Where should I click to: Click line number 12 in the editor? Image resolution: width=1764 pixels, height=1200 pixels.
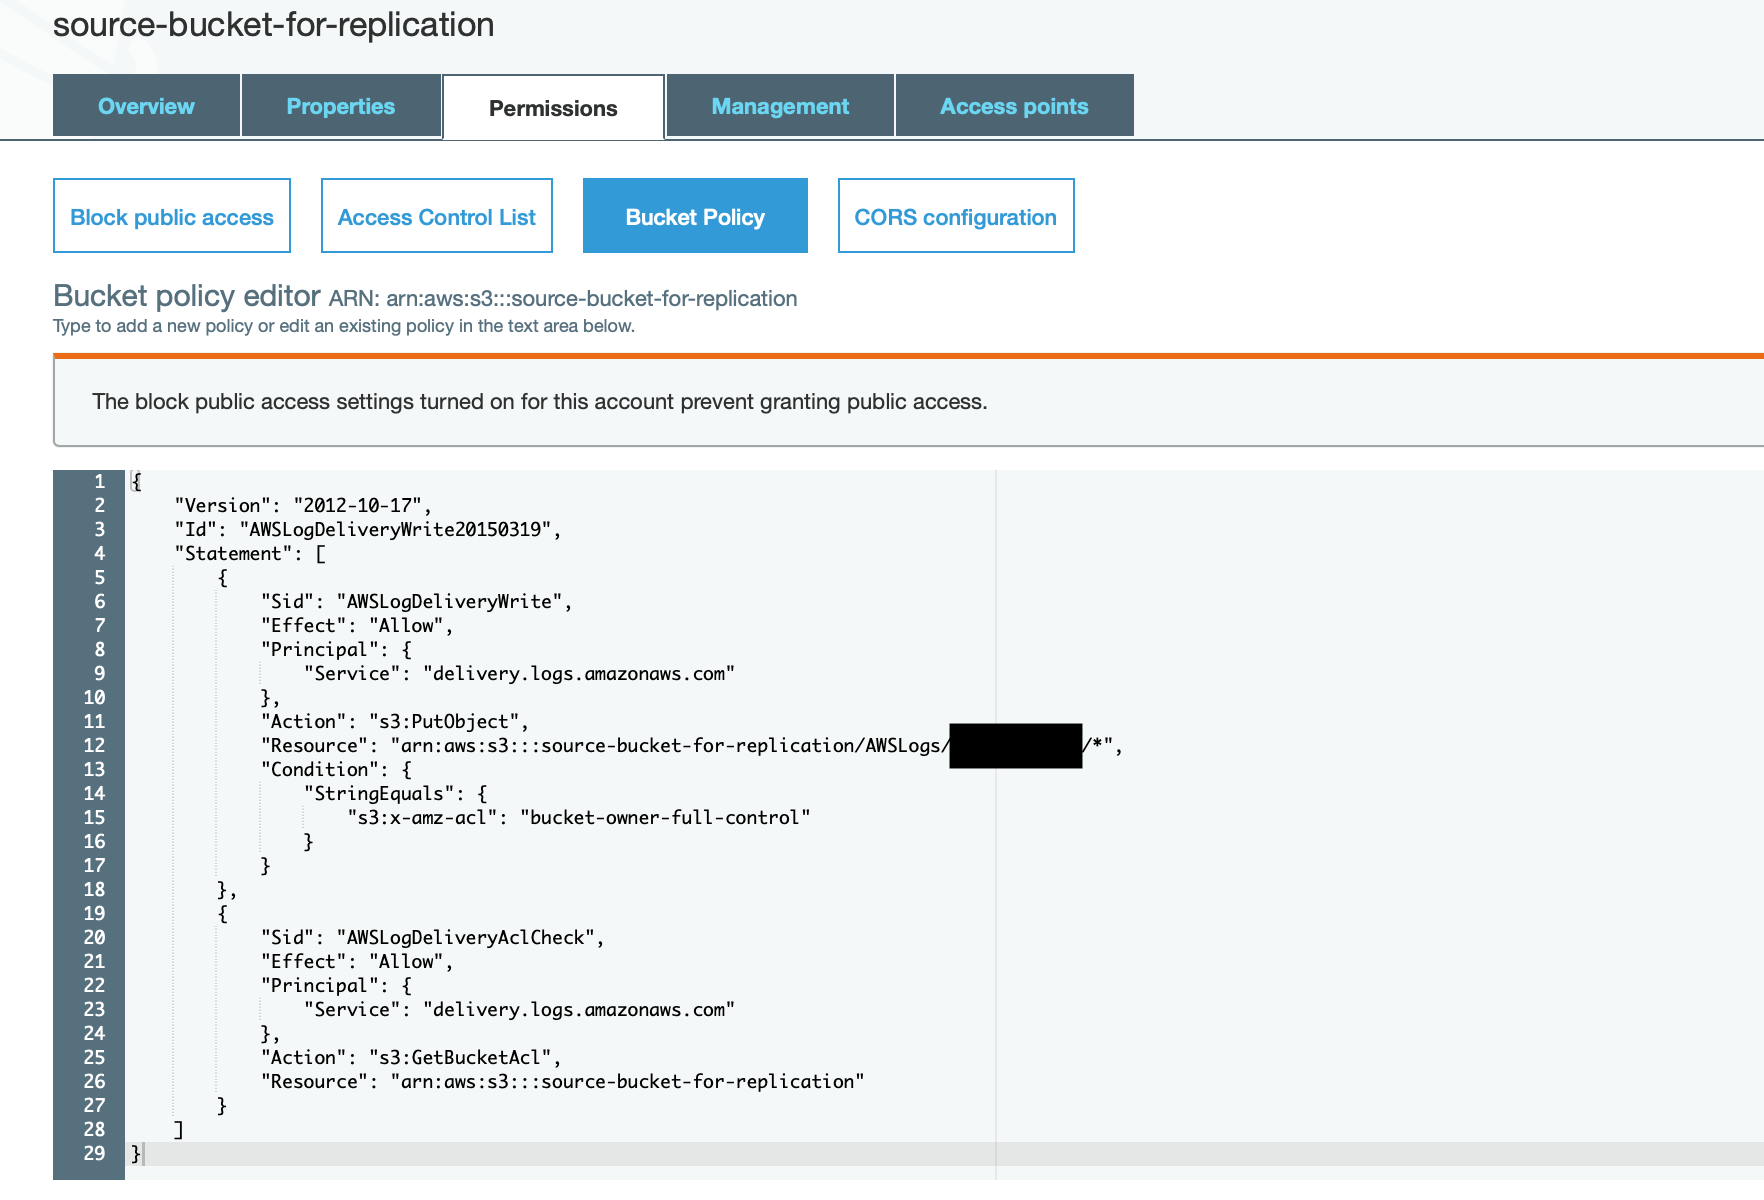point(93,745)
